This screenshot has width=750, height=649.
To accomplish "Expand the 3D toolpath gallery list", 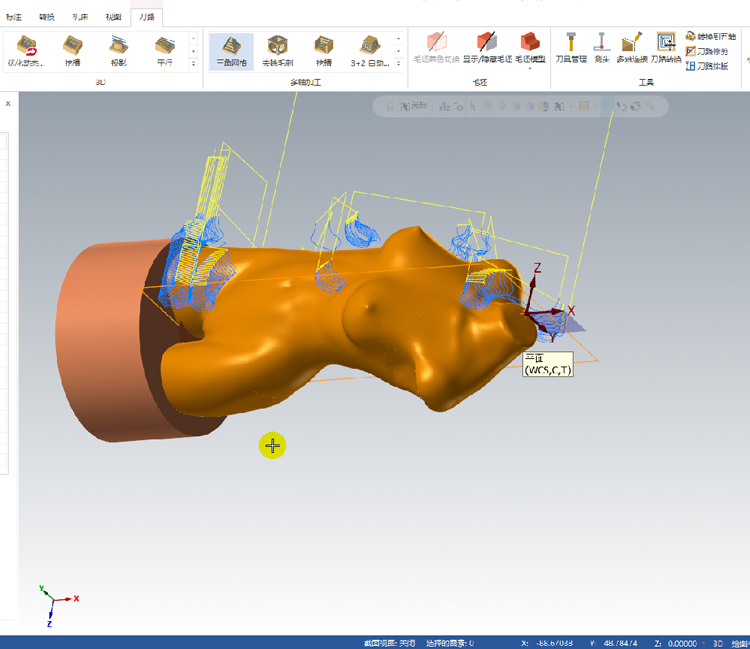I will pyautogui.click(x=193, y=64).
